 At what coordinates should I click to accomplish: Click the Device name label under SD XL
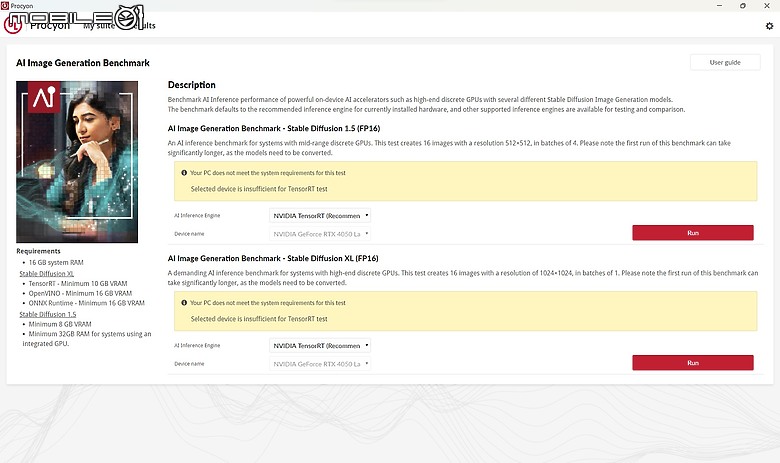coord(189,364)
